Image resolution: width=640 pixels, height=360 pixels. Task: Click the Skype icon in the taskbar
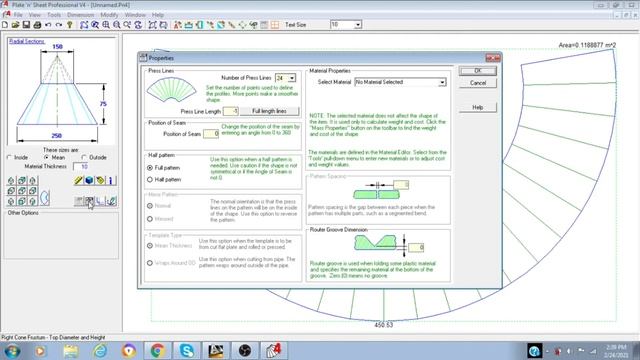[x=187, y=351]
